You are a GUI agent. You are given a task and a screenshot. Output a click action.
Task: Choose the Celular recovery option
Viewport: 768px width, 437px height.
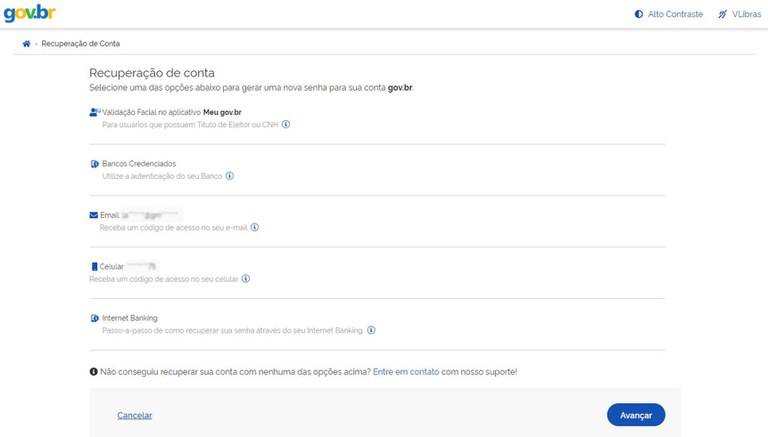[x=111, y=267]
